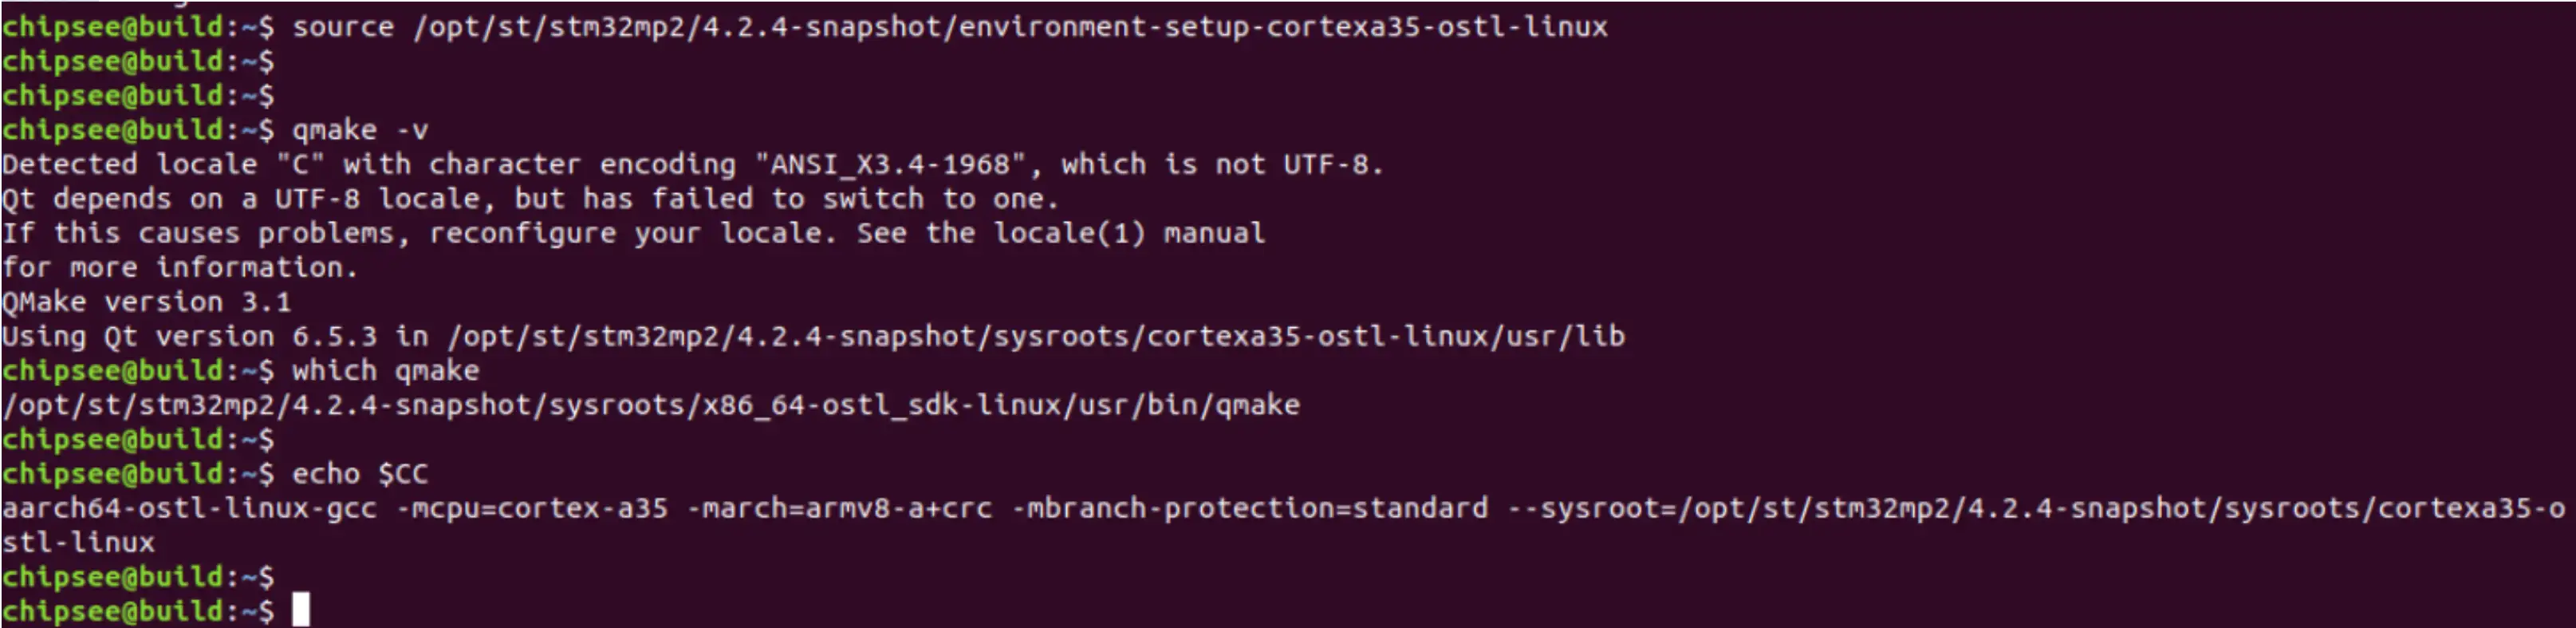Click the "ANSI_X3.4-1968" encoding text

pyautogui.click(x=890, y=164)
